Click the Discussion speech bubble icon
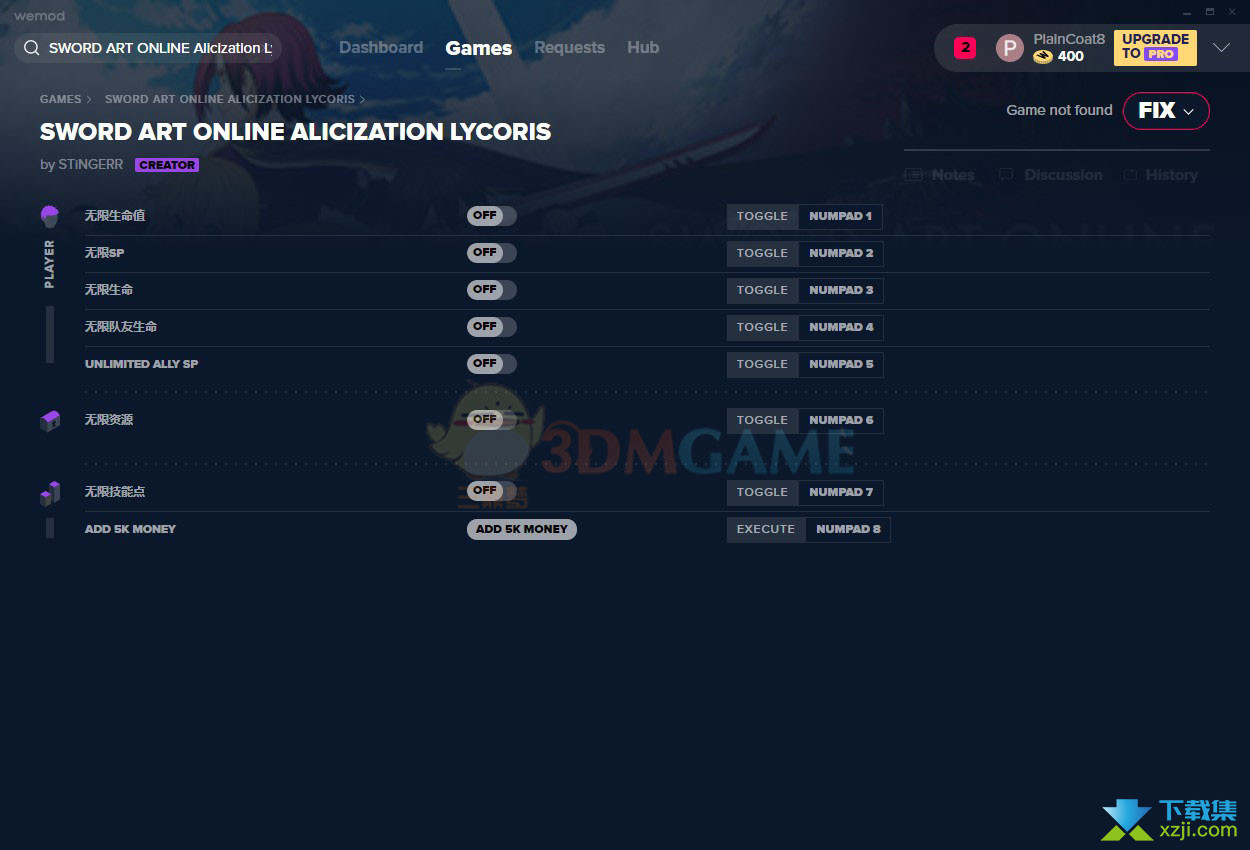This screenshot has width=1250, height=850. tap(1006, 175)
